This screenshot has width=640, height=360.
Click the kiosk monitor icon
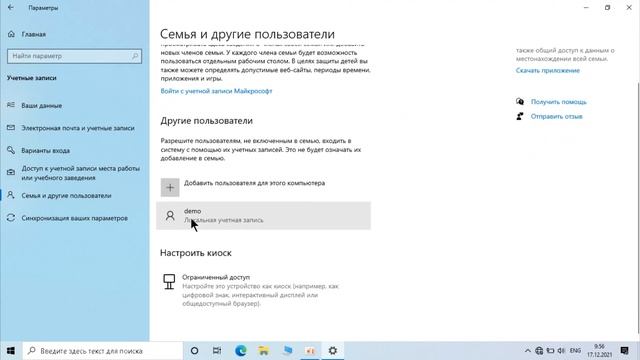(169, 282)
